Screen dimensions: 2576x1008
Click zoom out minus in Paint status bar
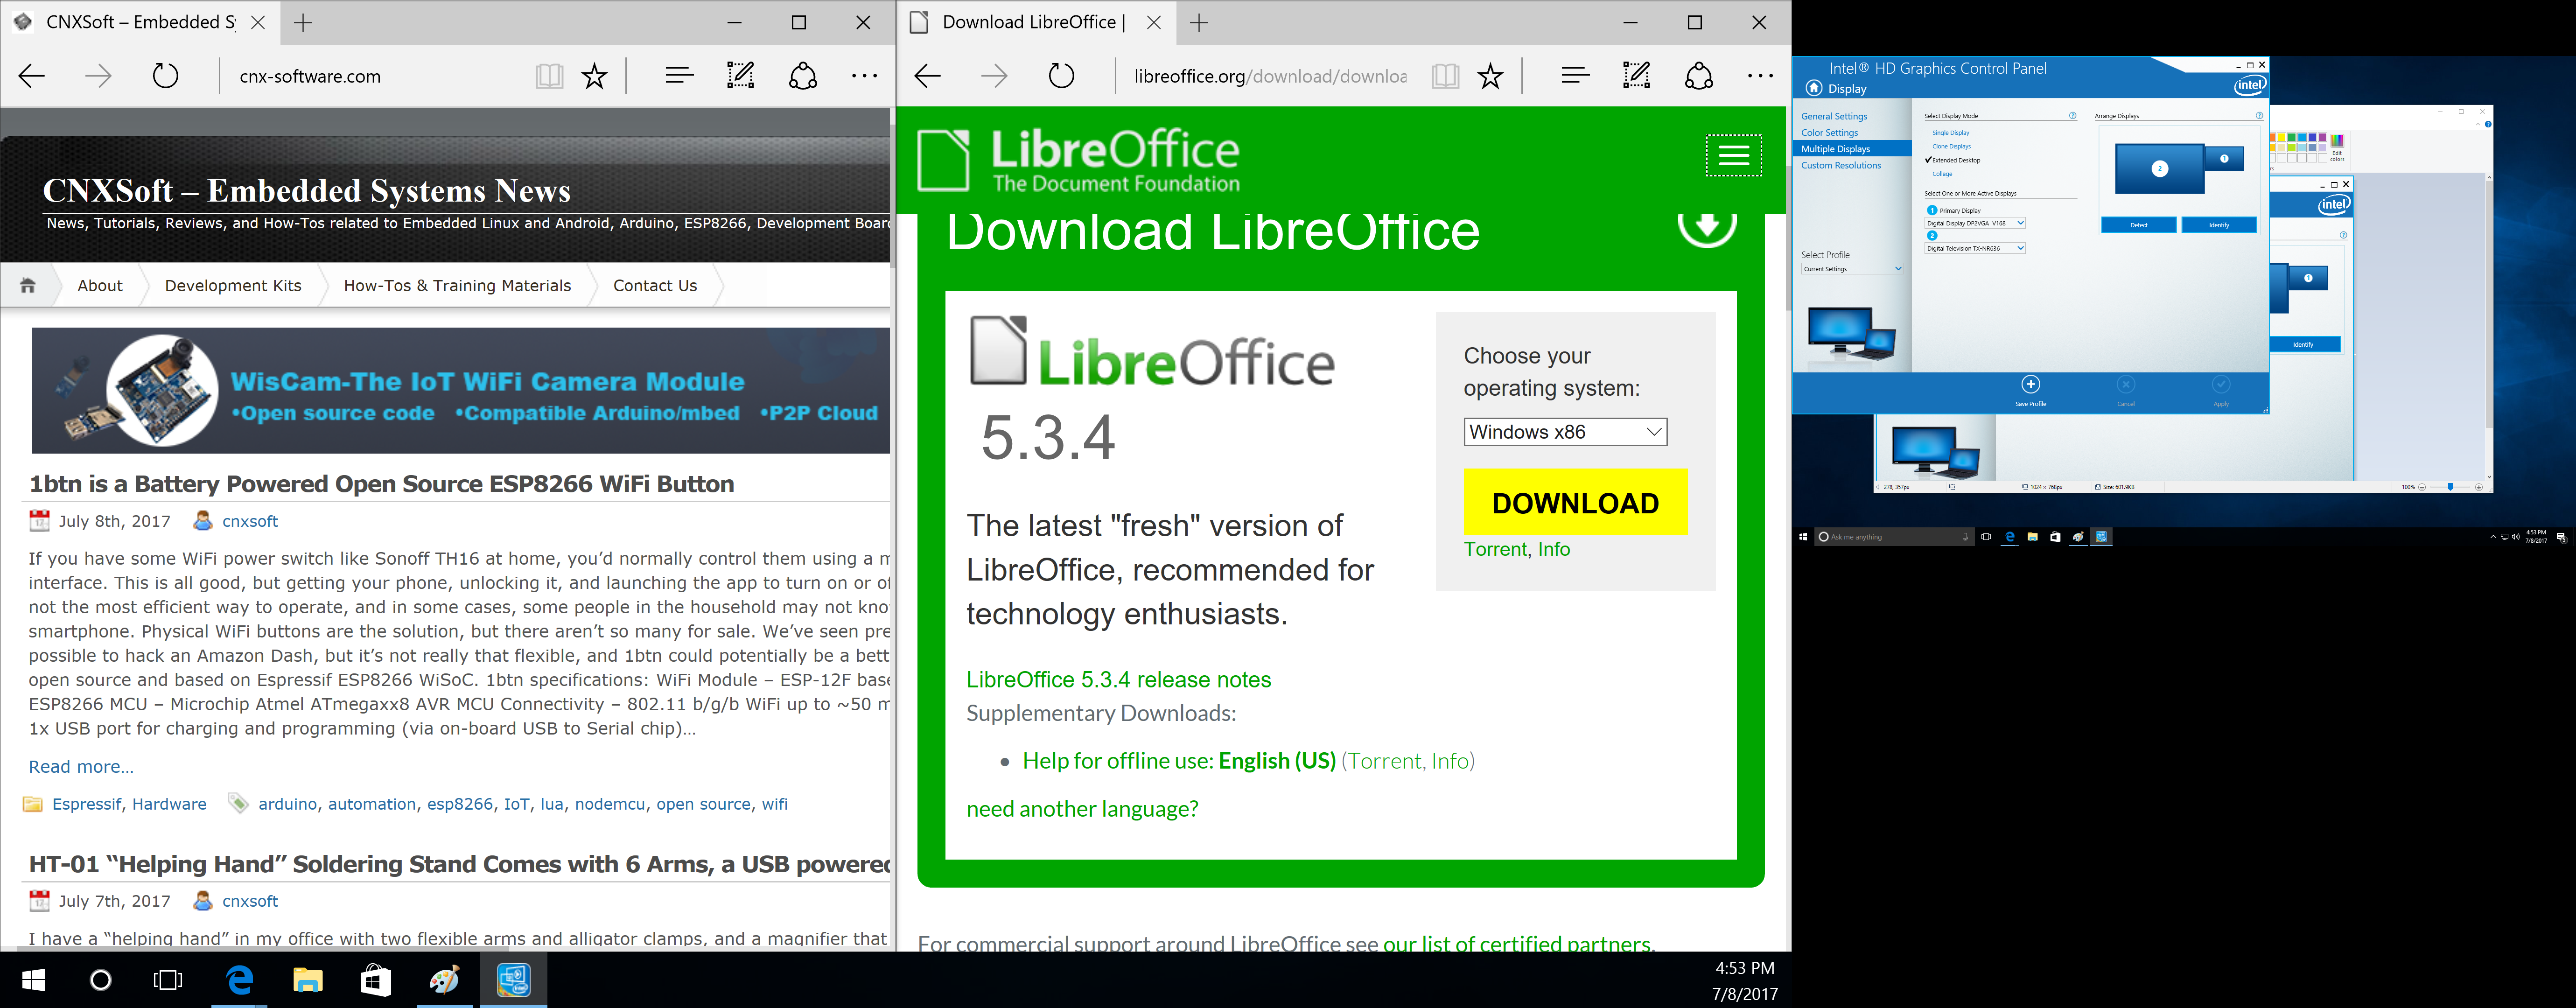click(2422, 487)
